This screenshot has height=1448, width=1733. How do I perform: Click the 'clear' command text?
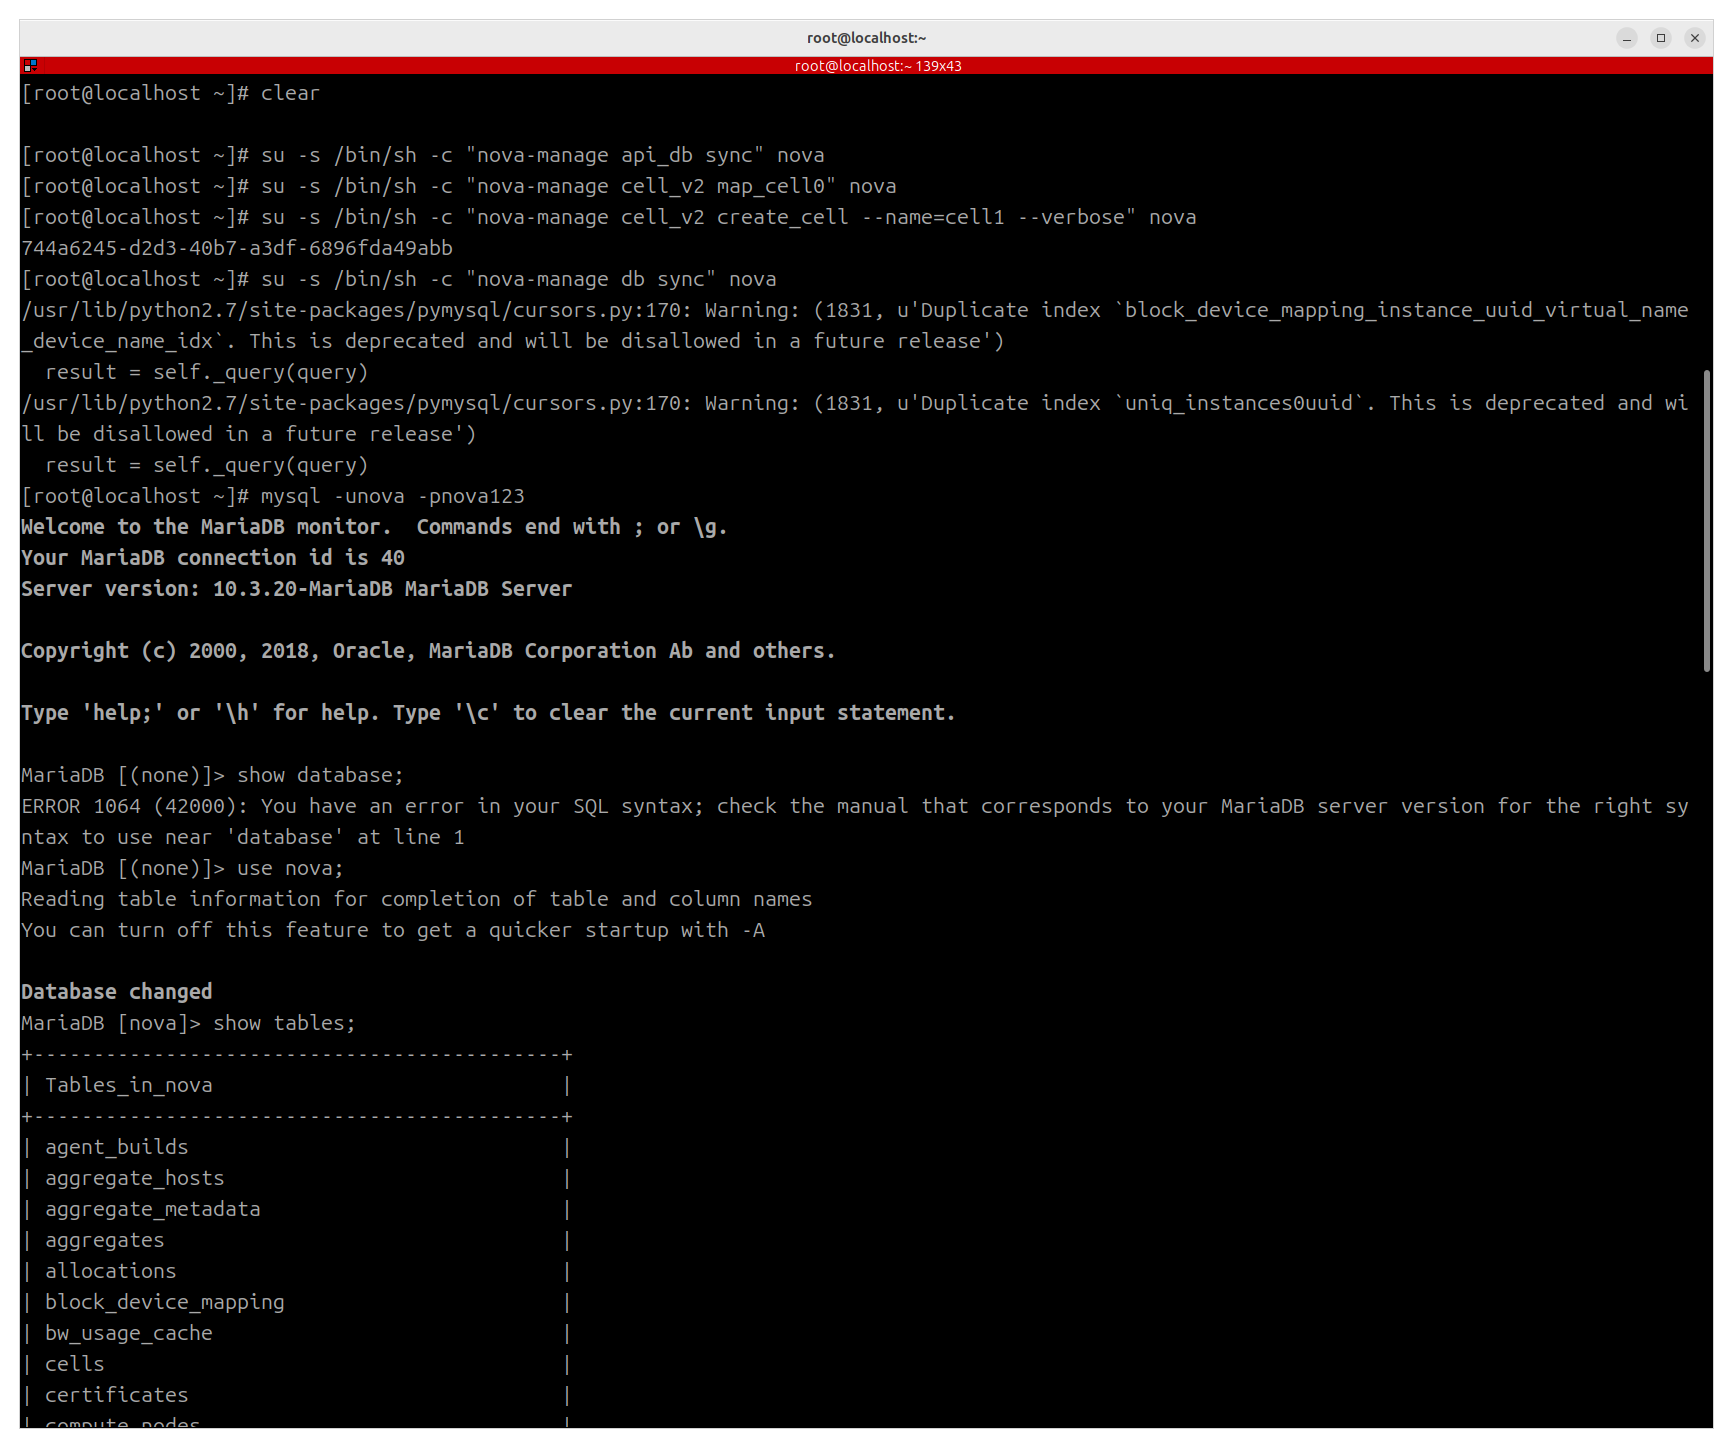click(290, 93)
